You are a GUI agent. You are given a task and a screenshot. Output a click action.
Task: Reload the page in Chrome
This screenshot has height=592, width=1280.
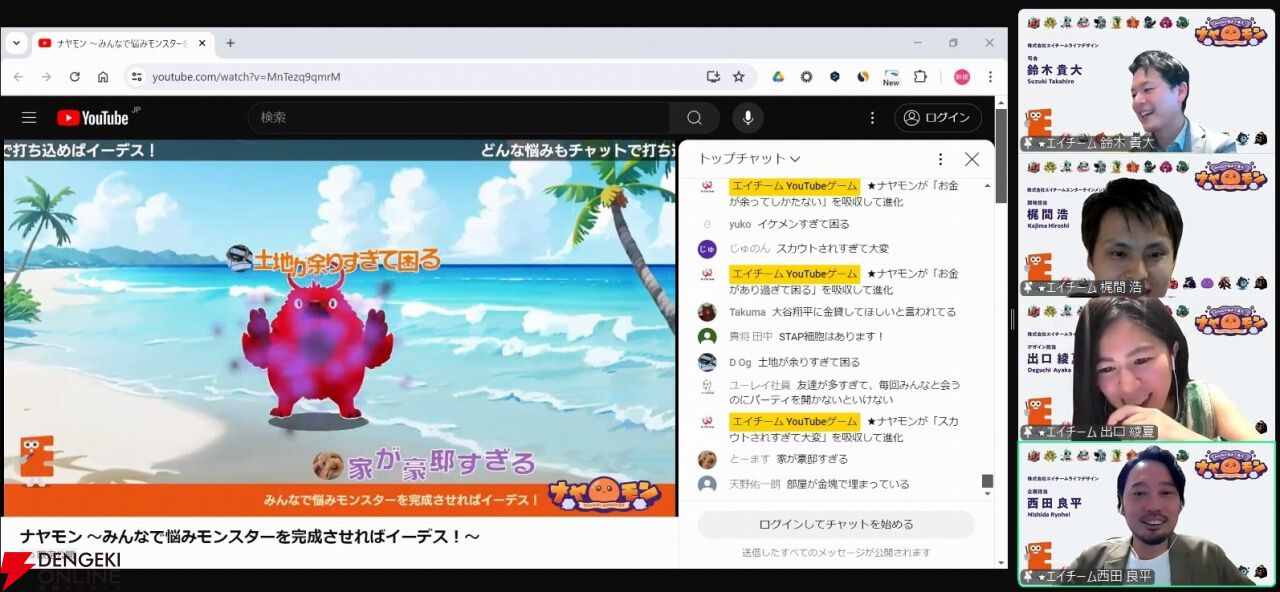(x=74, y=76)
